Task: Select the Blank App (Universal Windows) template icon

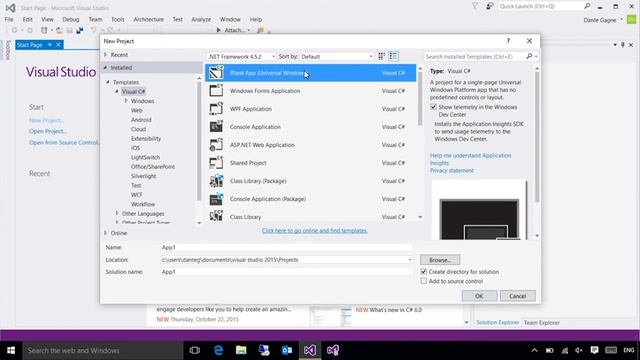Action: 216,73
